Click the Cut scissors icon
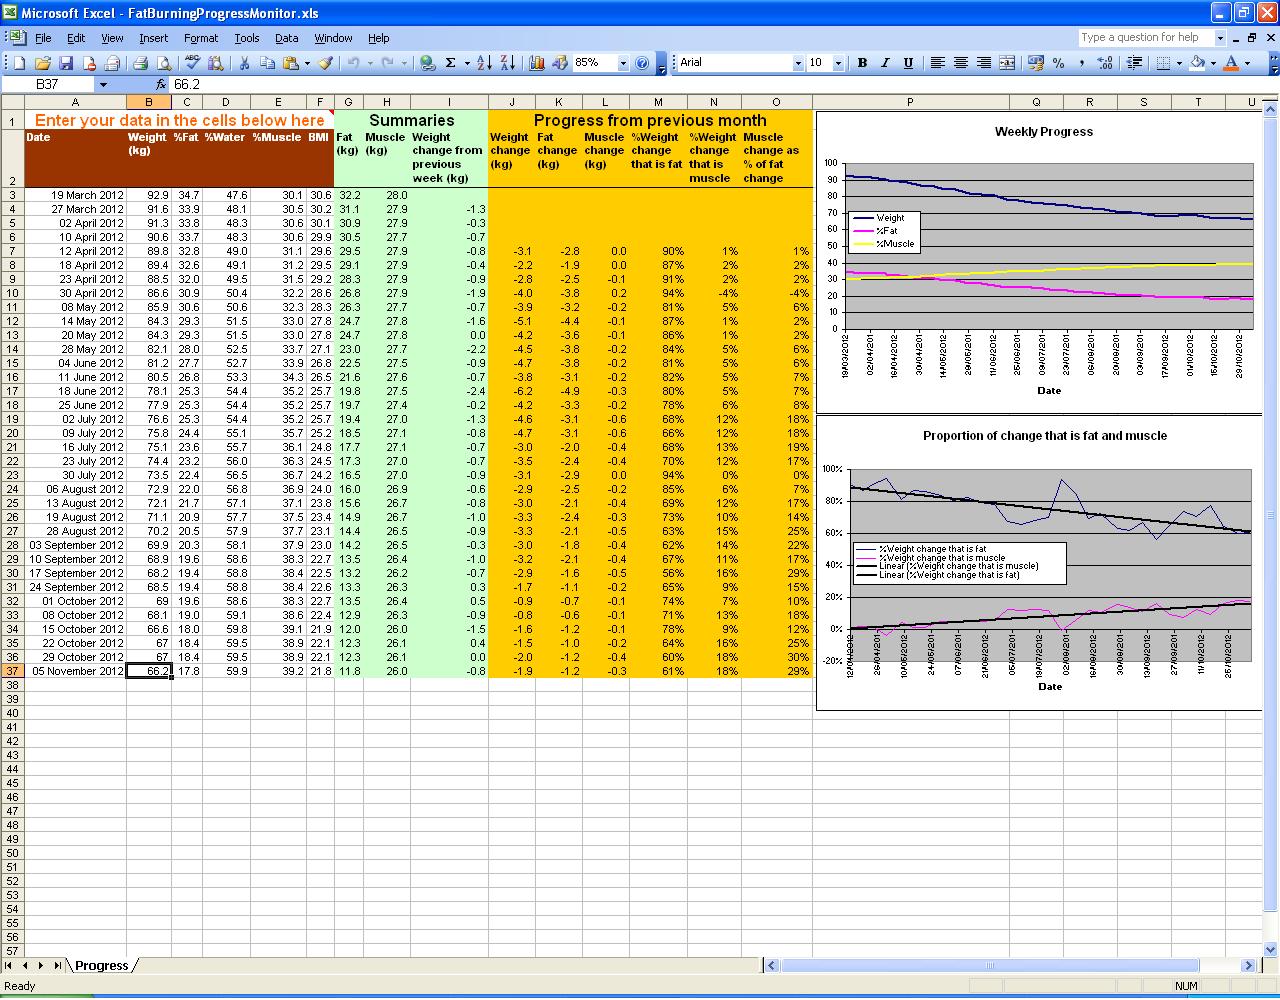 [243, 63]
